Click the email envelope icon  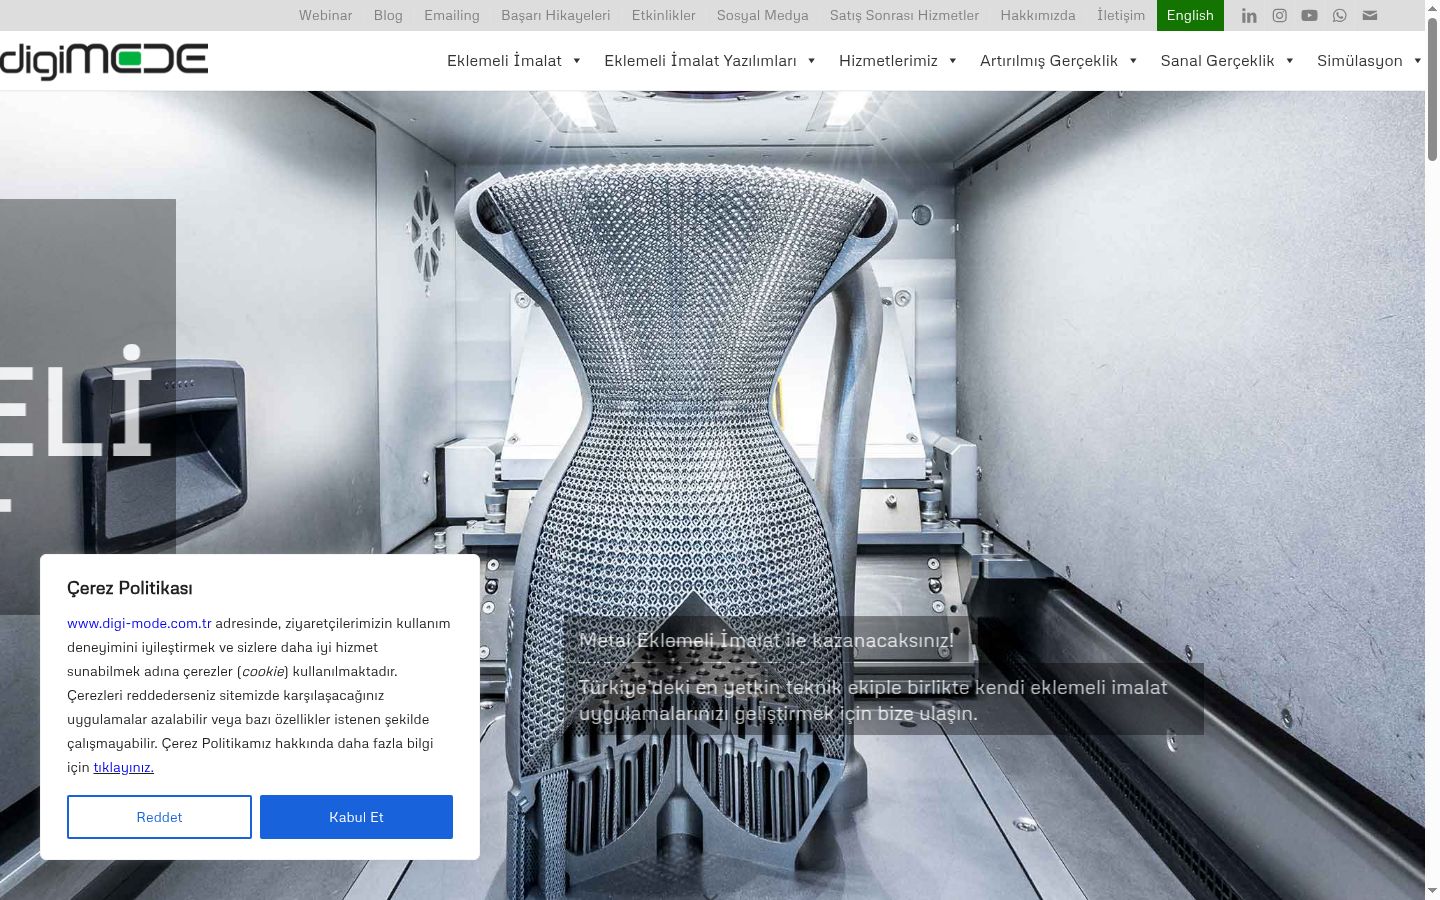(x=1370, y=15)
